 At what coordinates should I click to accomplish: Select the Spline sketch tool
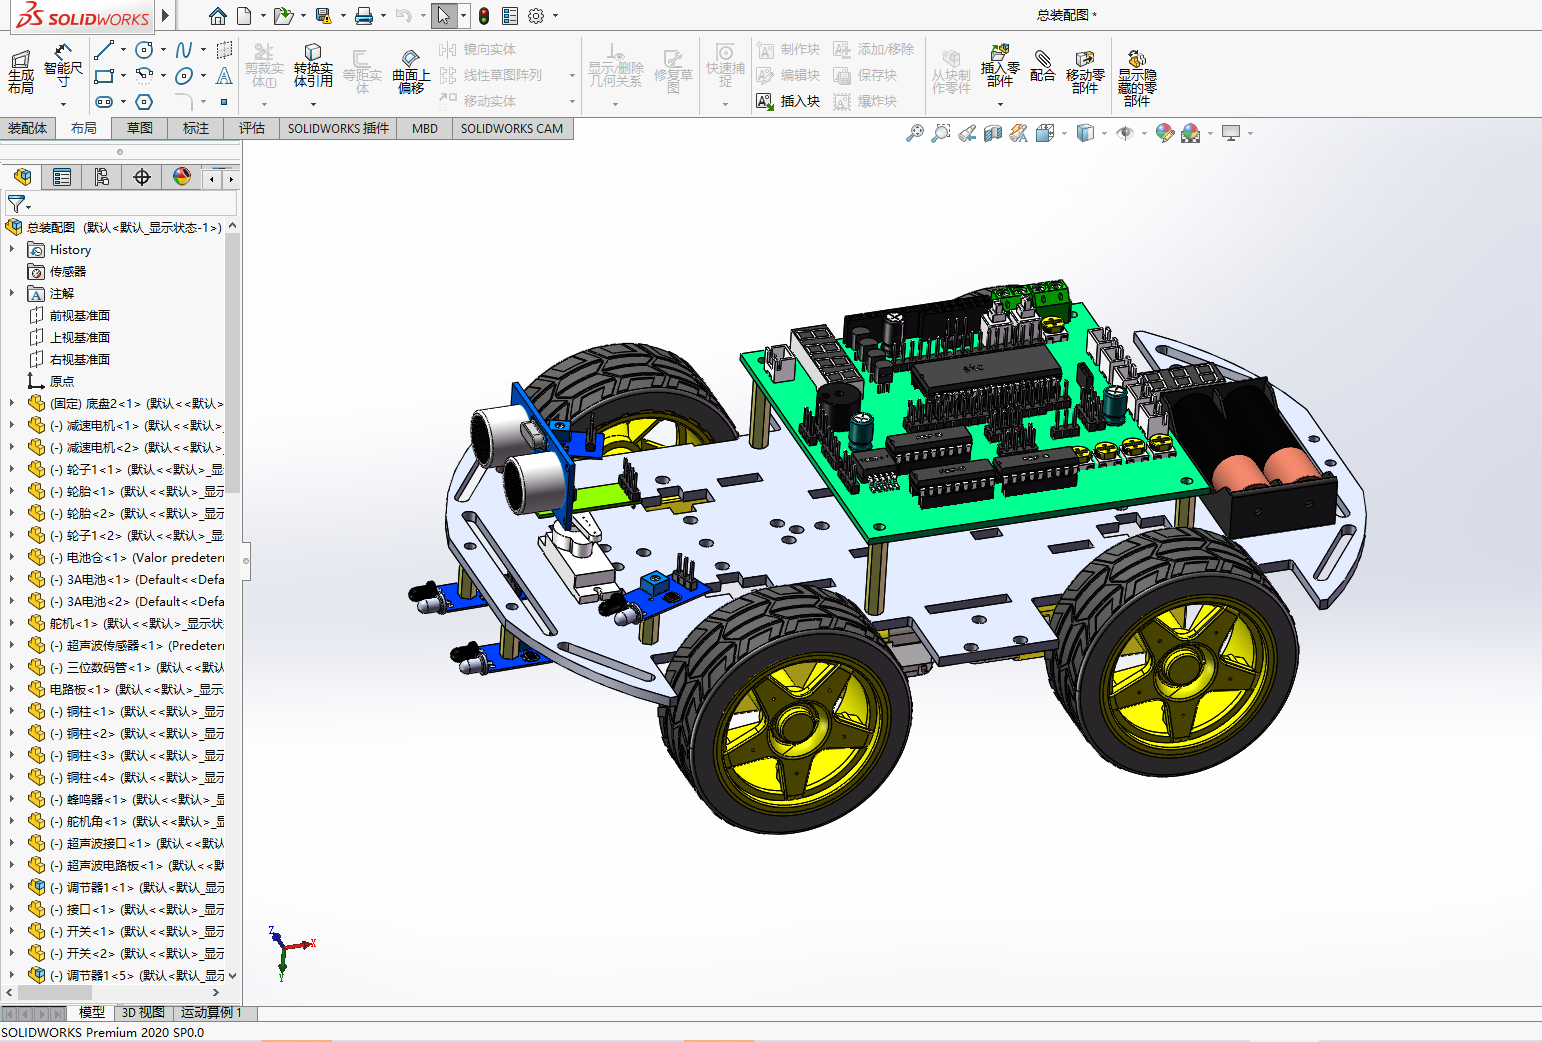pyautogui.click(x=184, y=50)
